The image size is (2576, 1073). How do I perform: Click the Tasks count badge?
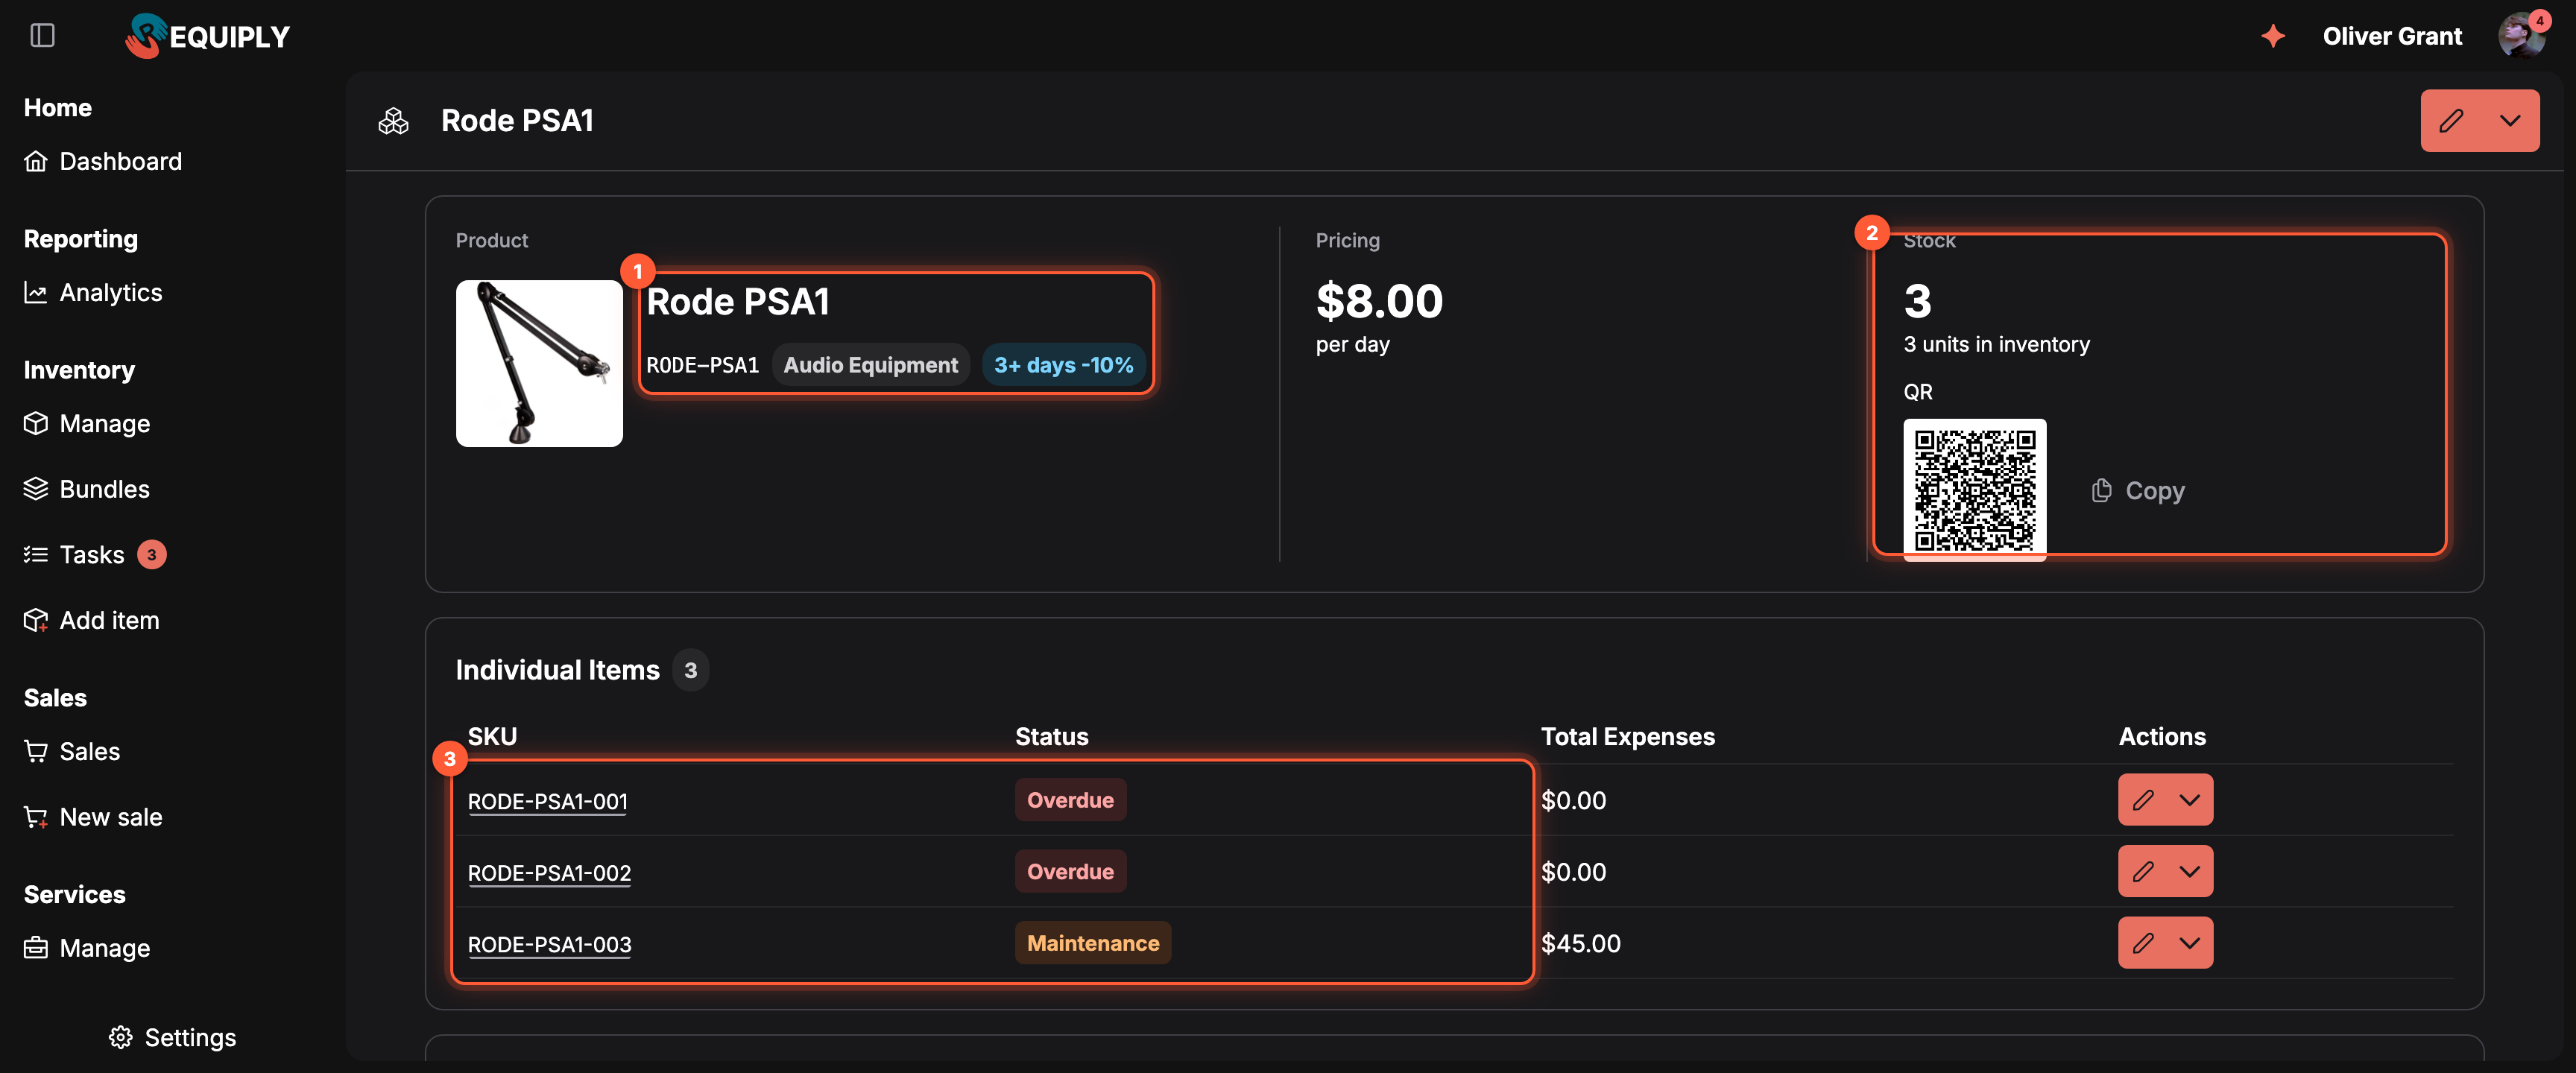(x=152, y=554)
